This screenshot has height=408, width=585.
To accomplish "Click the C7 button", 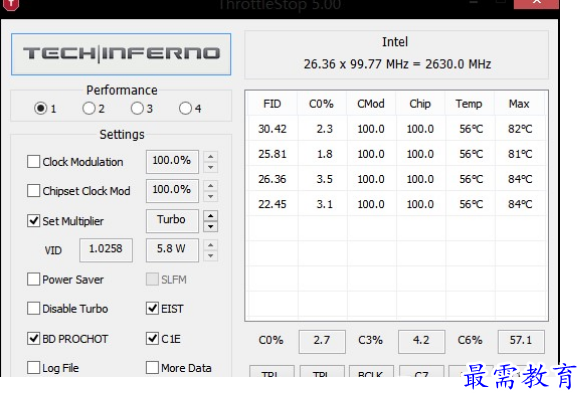I will [422, 371].
